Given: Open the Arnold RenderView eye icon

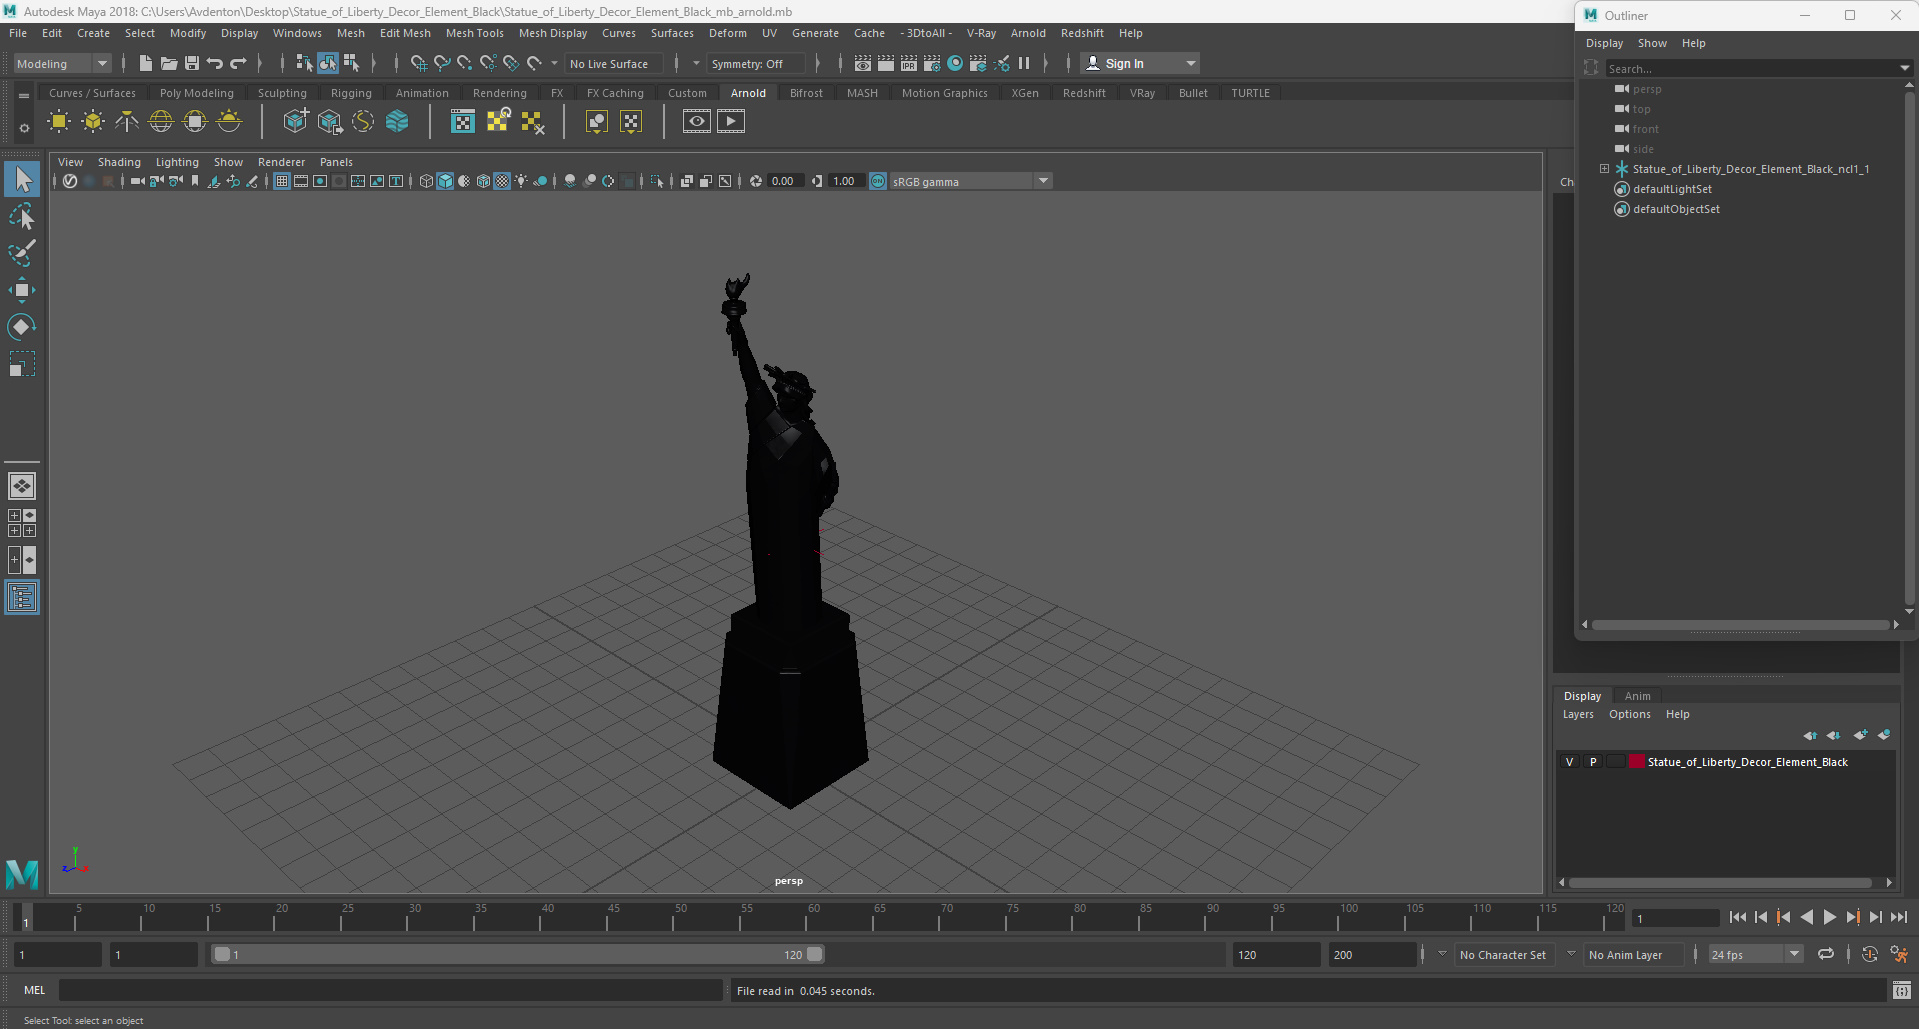Looking at the screenshot, I should click(x=697, y=122).
